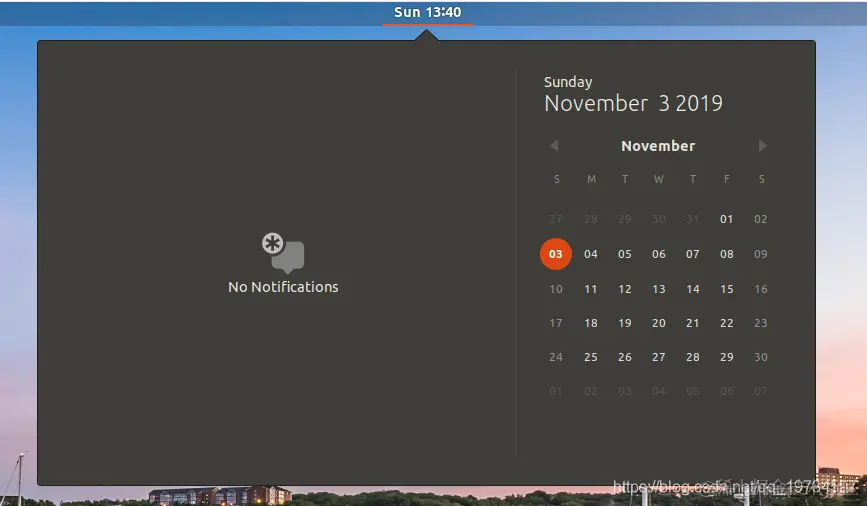Select greyed-out December 06 in the bottom row

click(727, 392)
